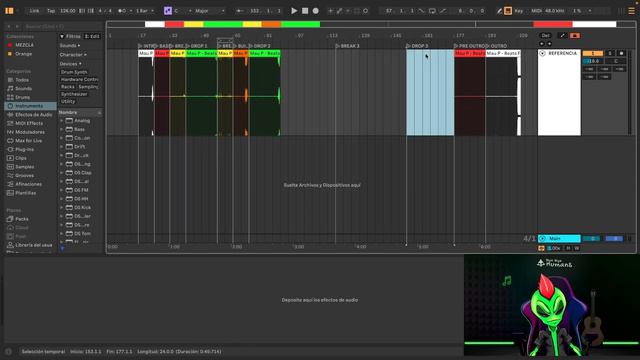Click the Stop button in transport

pos(305,11)
